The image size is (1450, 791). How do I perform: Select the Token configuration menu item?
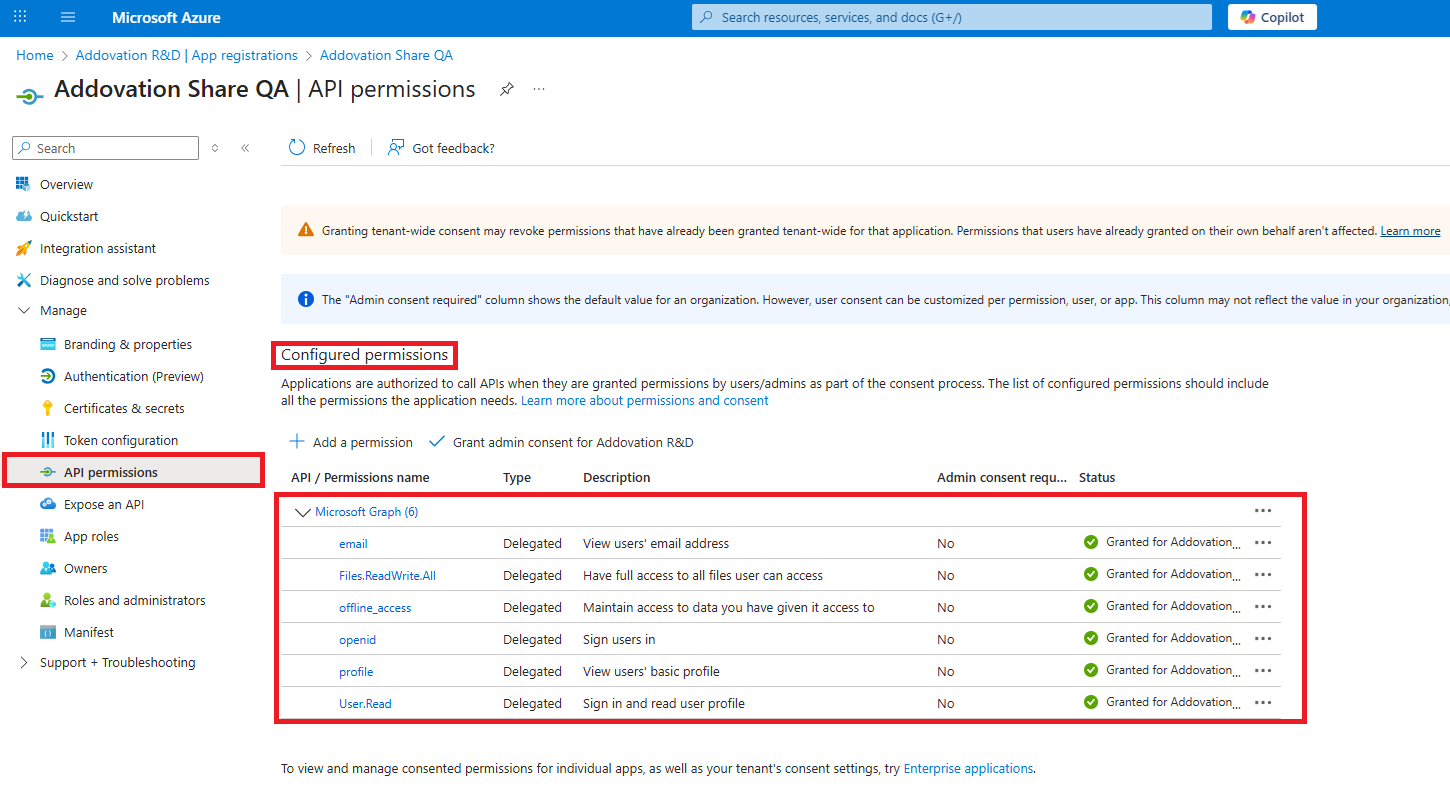[x=121, y=440]
